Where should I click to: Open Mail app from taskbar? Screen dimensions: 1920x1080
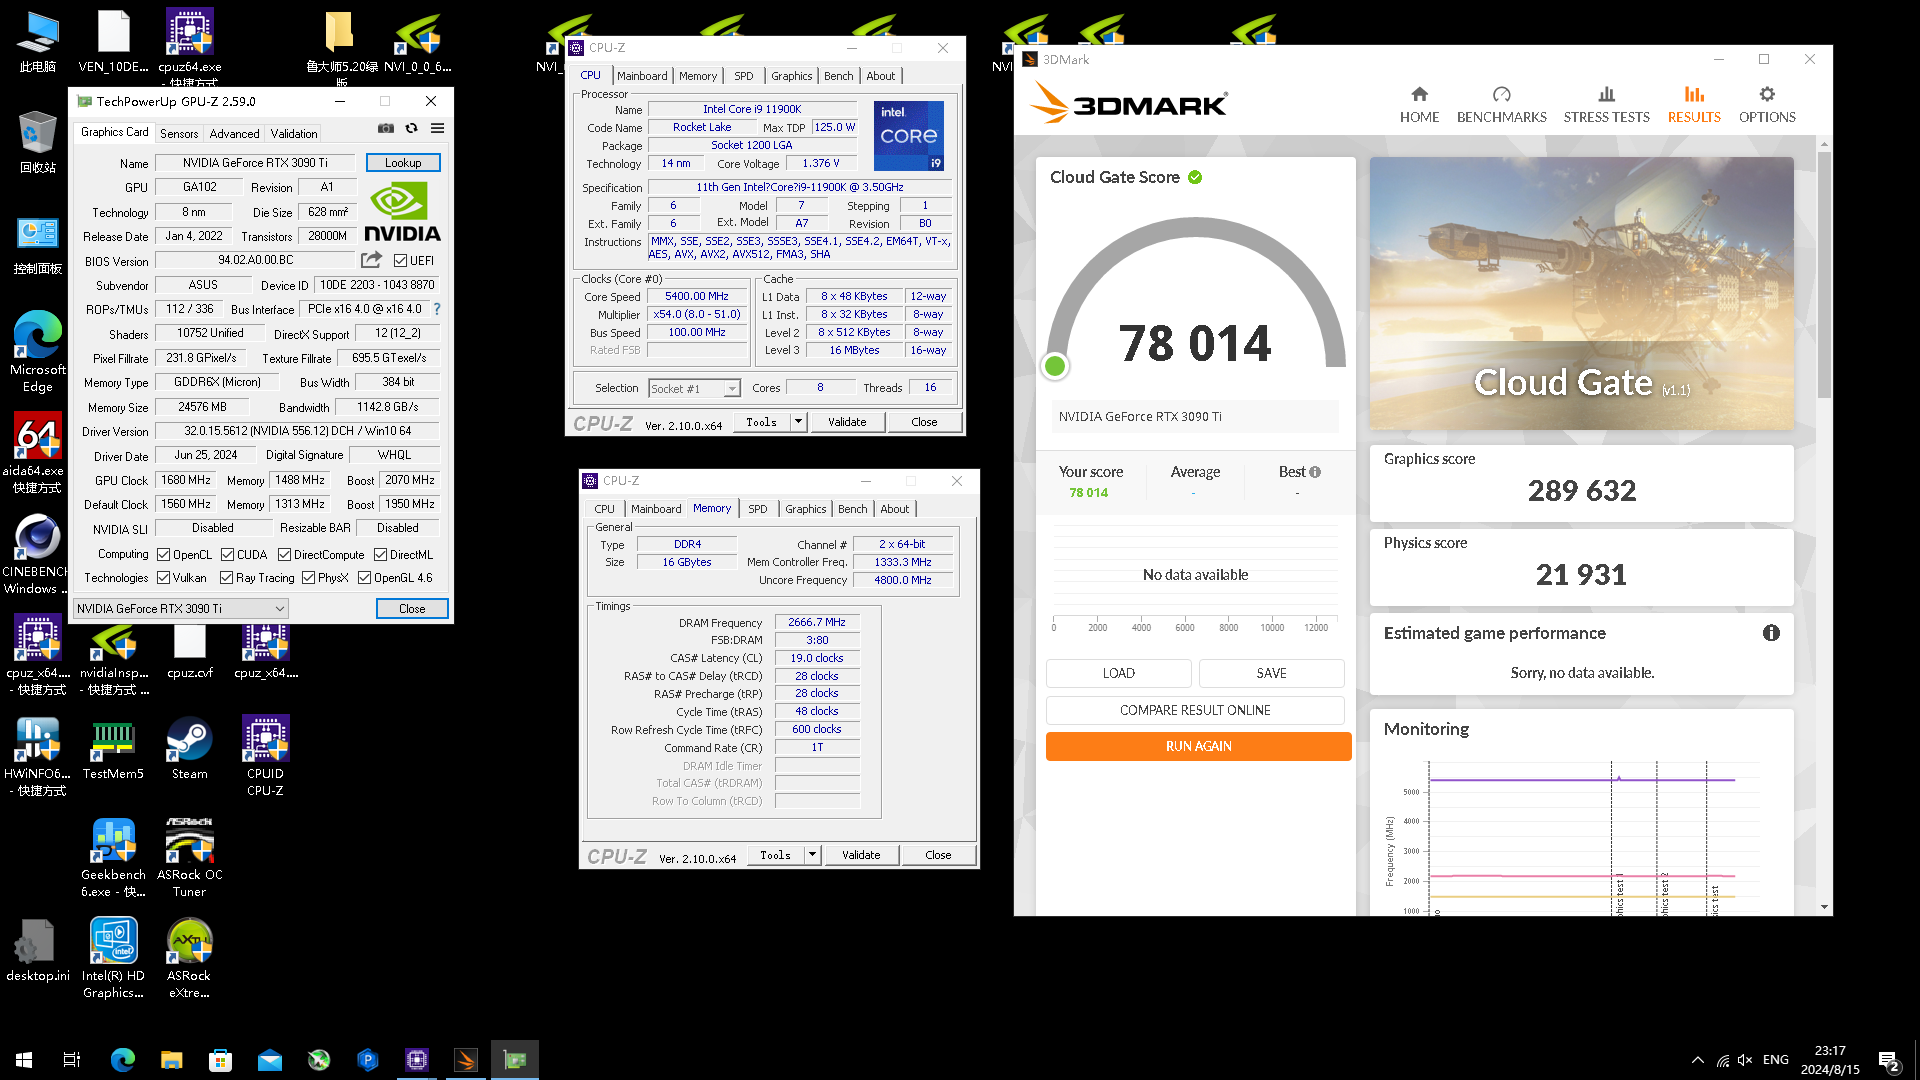pyautogui.click(x=270, y=1060)
